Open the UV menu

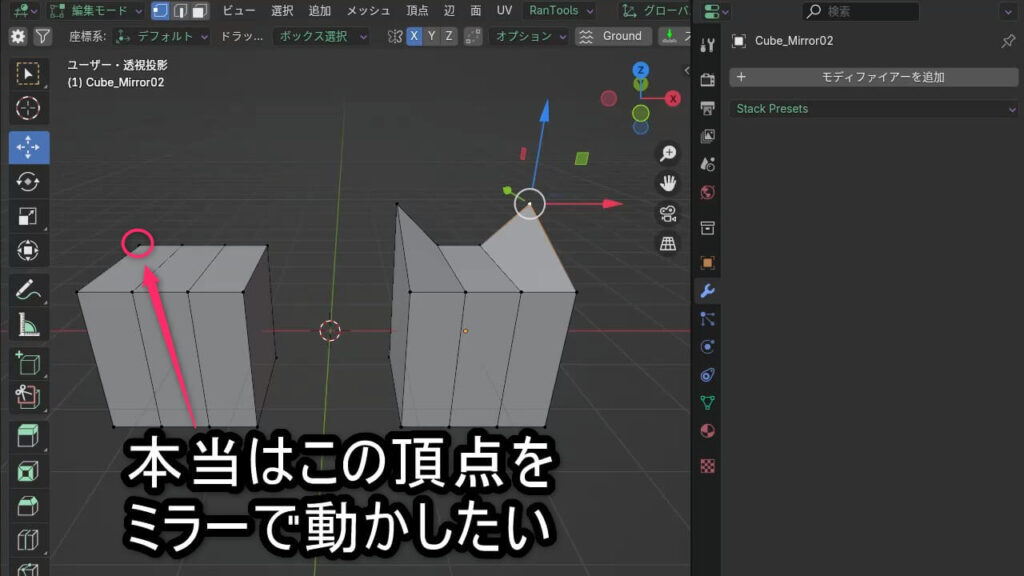(x=504, y=11)
